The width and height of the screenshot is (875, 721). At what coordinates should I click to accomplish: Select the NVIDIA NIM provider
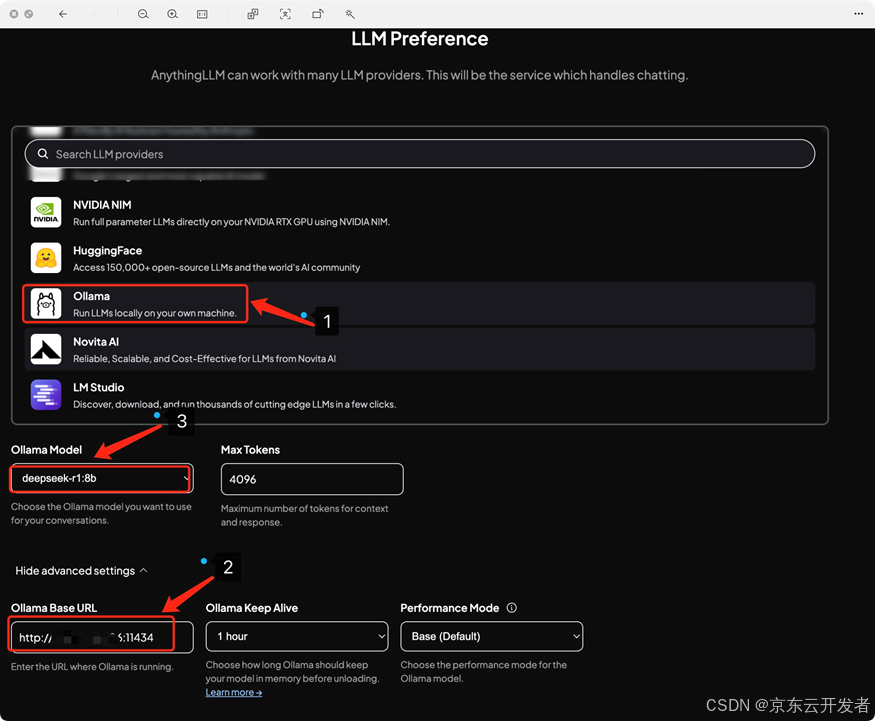point(420,212)
